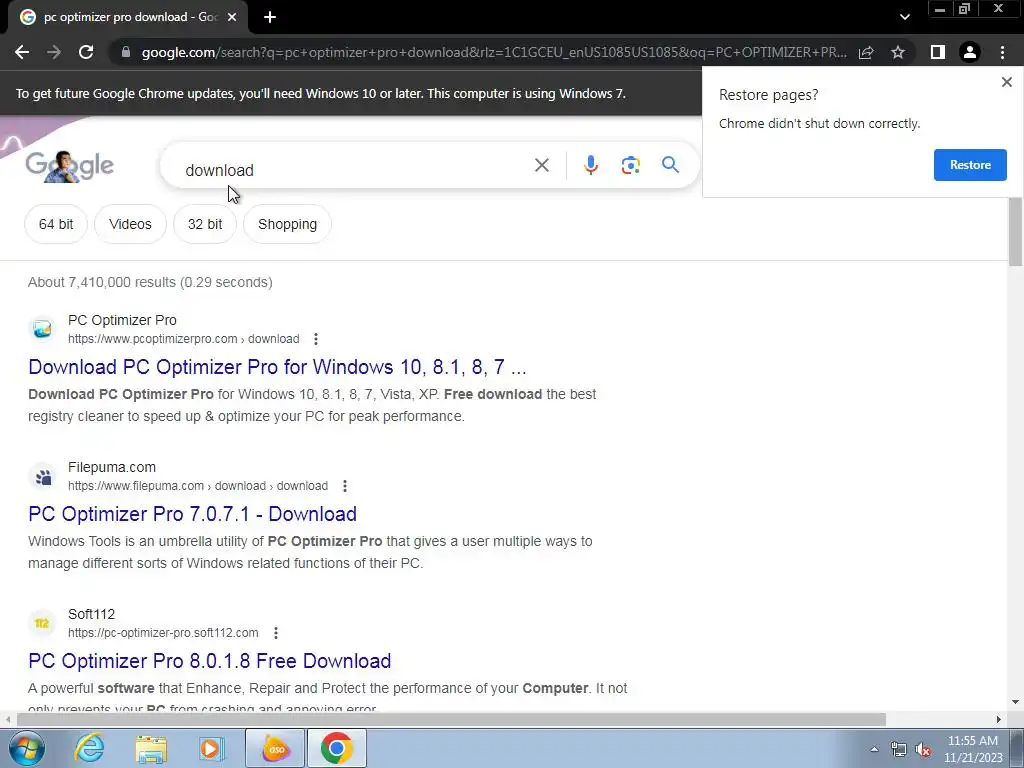Open Windows Explorer from taskbar
The width and height of the screenshot is (1024, 768).
151,748
